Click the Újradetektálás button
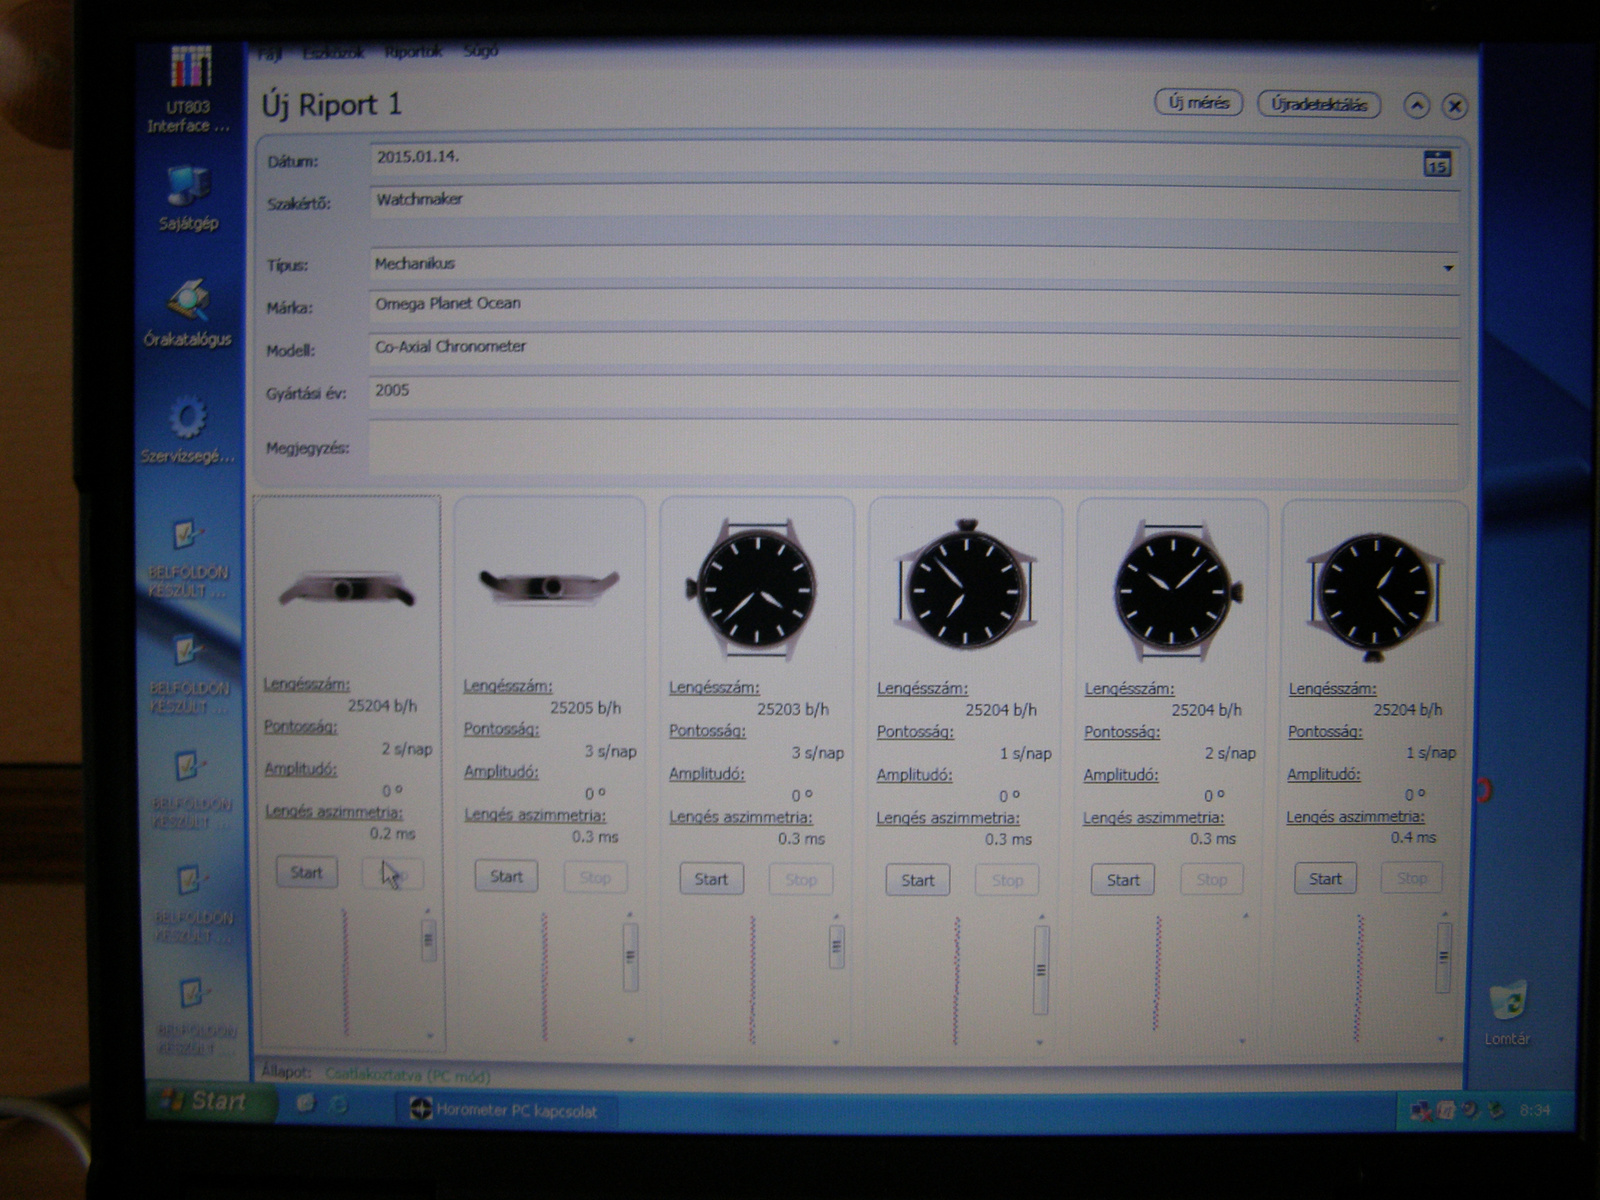 tap(1319, 104)
